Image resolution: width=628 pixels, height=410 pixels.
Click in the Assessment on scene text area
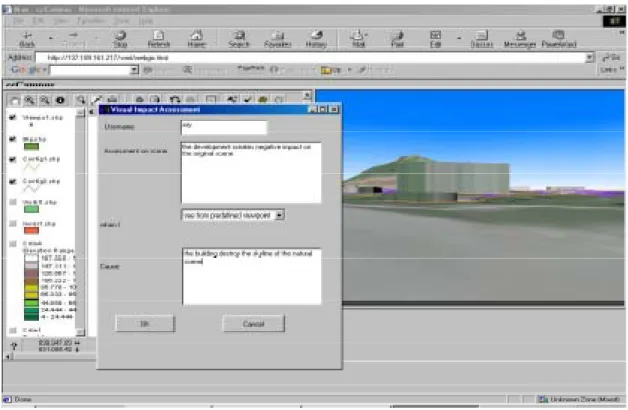click(251, 173)
